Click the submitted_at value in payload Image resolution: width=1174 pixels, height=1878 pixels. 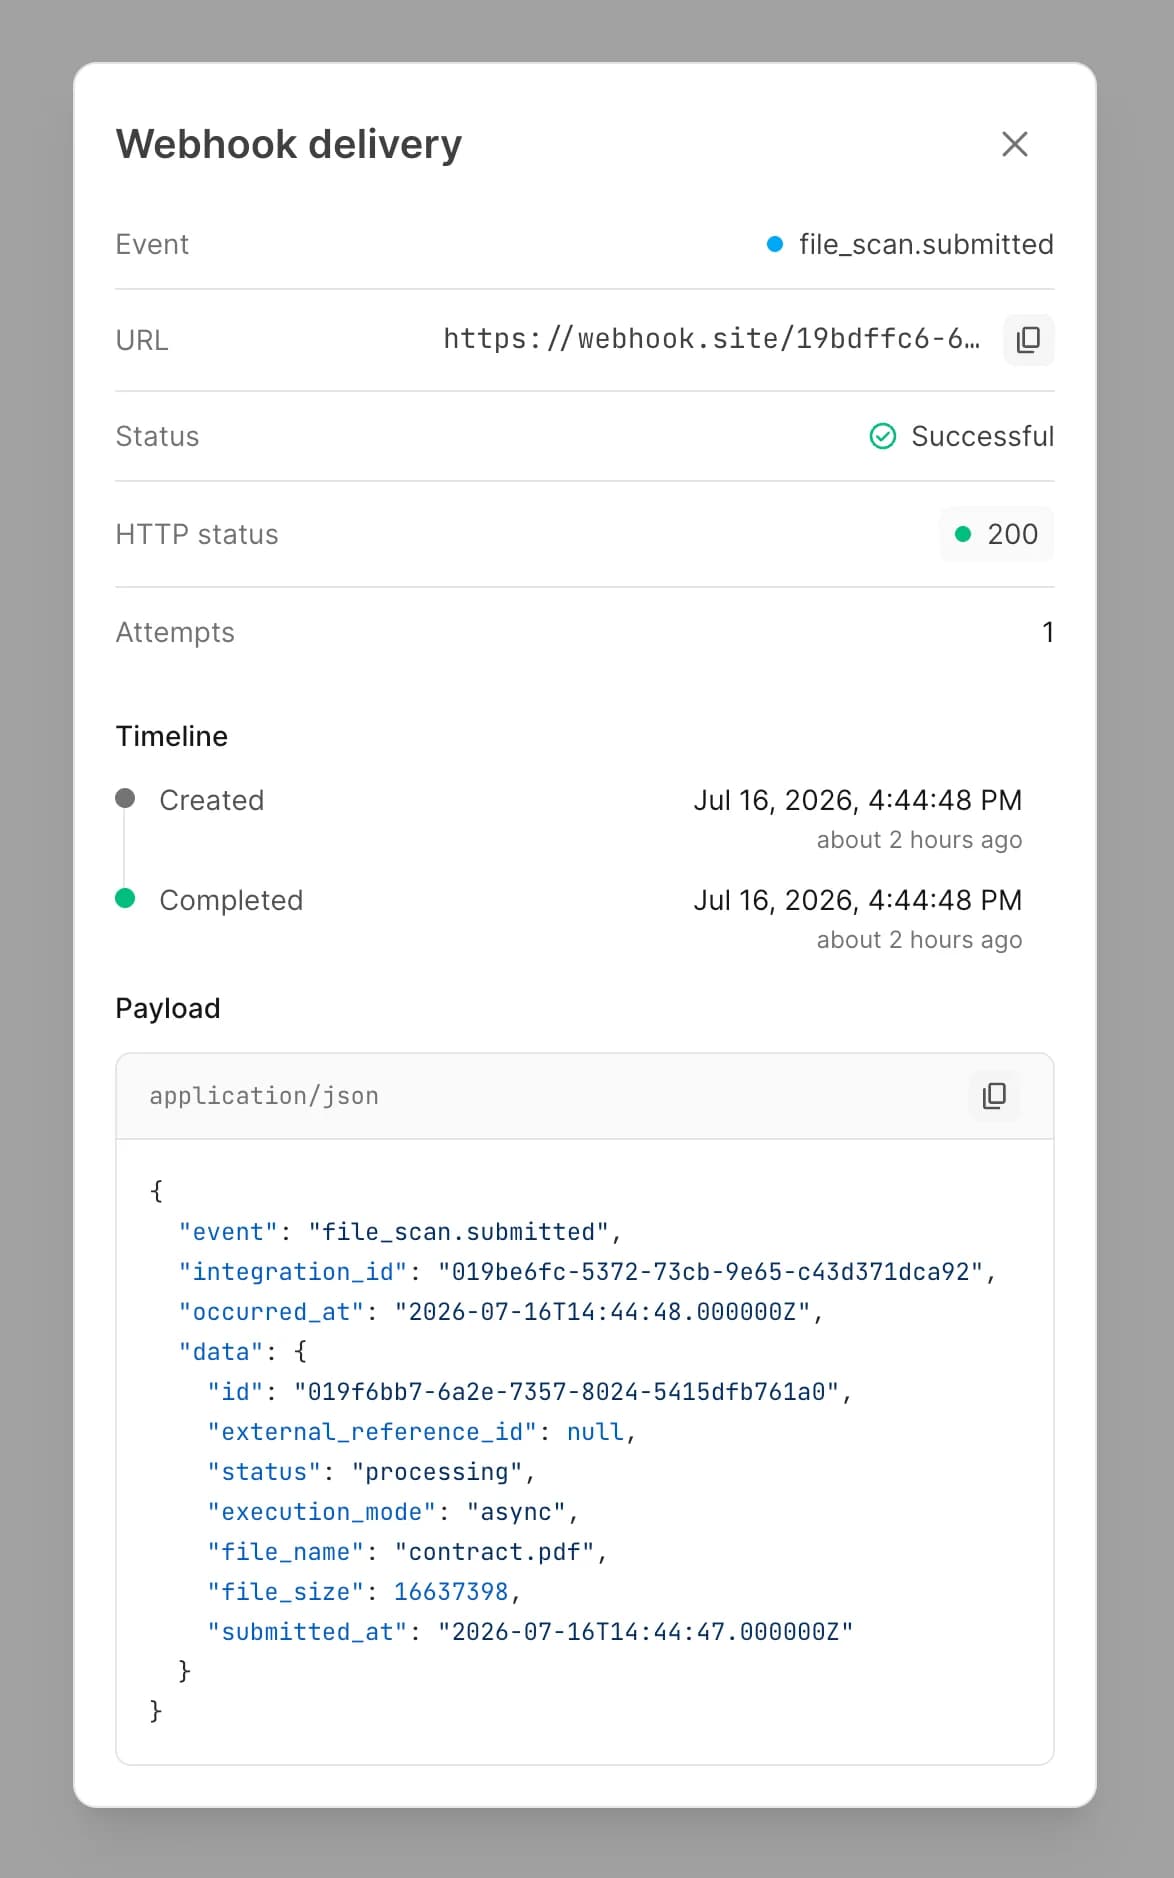(645, 1632)
